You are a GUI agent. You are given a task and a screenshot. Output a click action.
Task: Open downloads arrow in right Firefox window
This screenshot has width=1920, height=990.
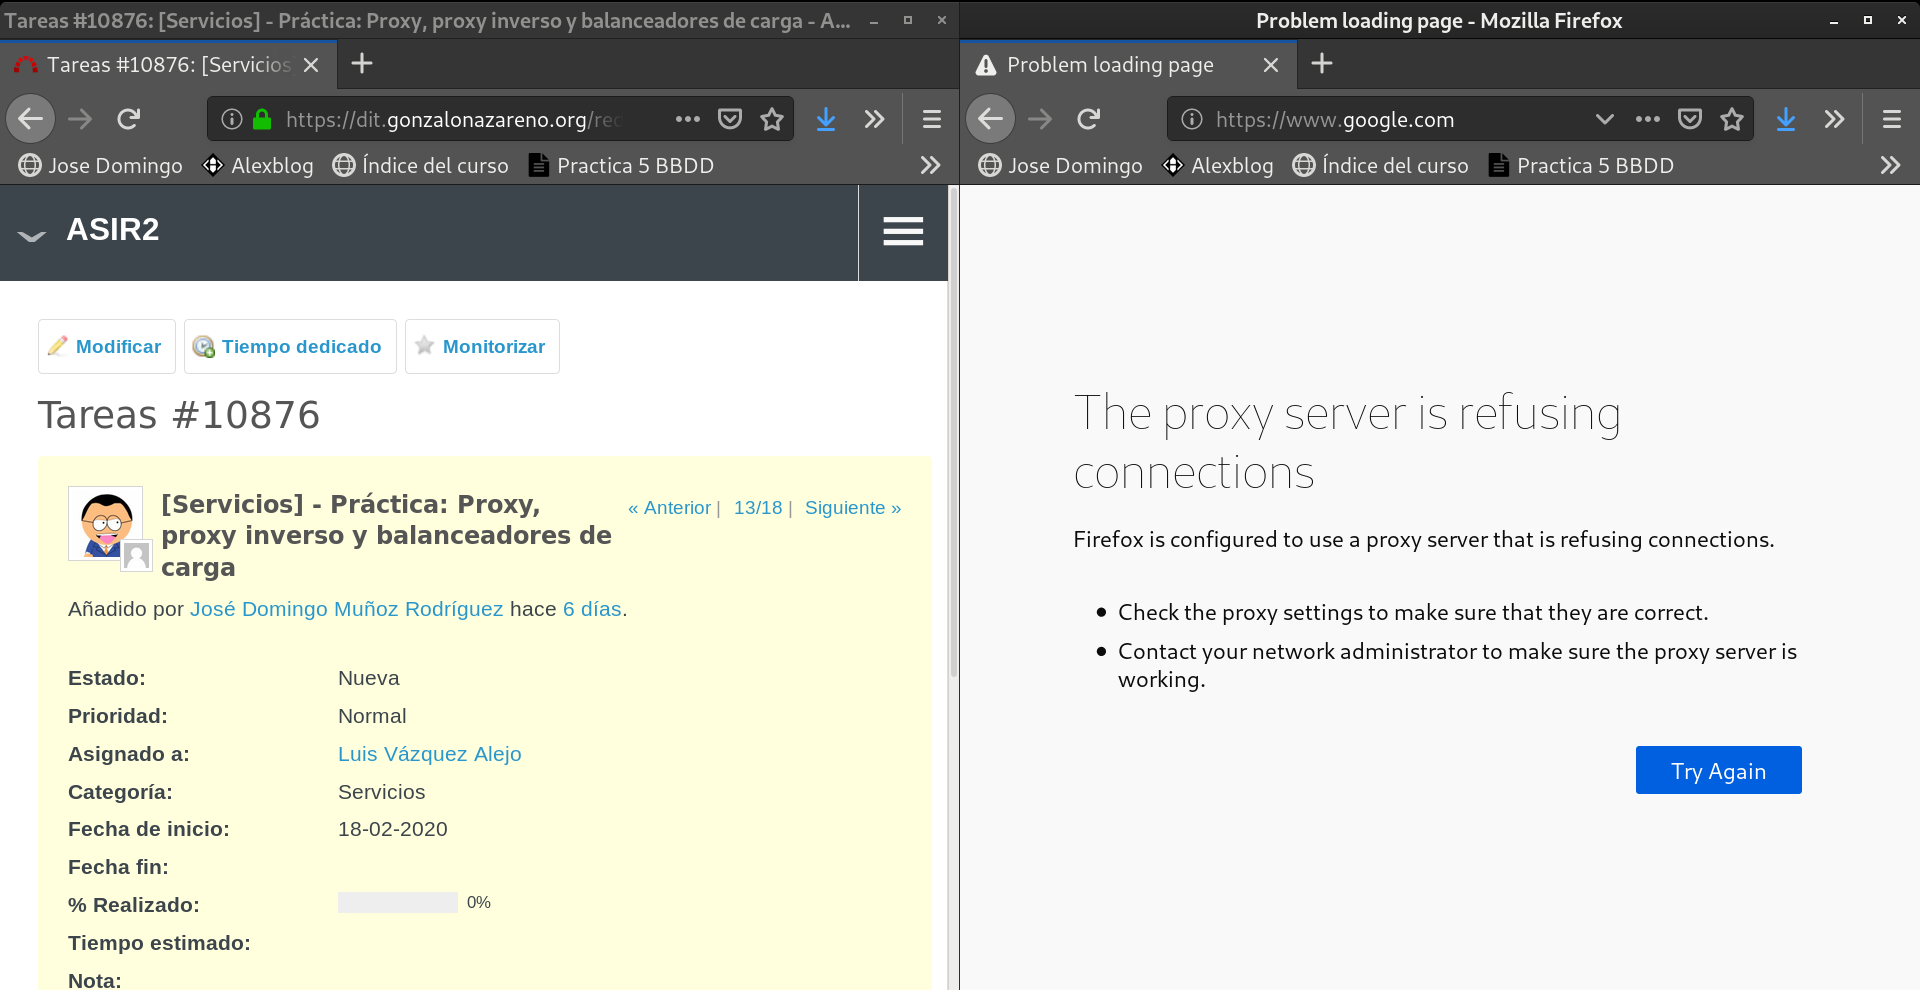(1785, 119)
